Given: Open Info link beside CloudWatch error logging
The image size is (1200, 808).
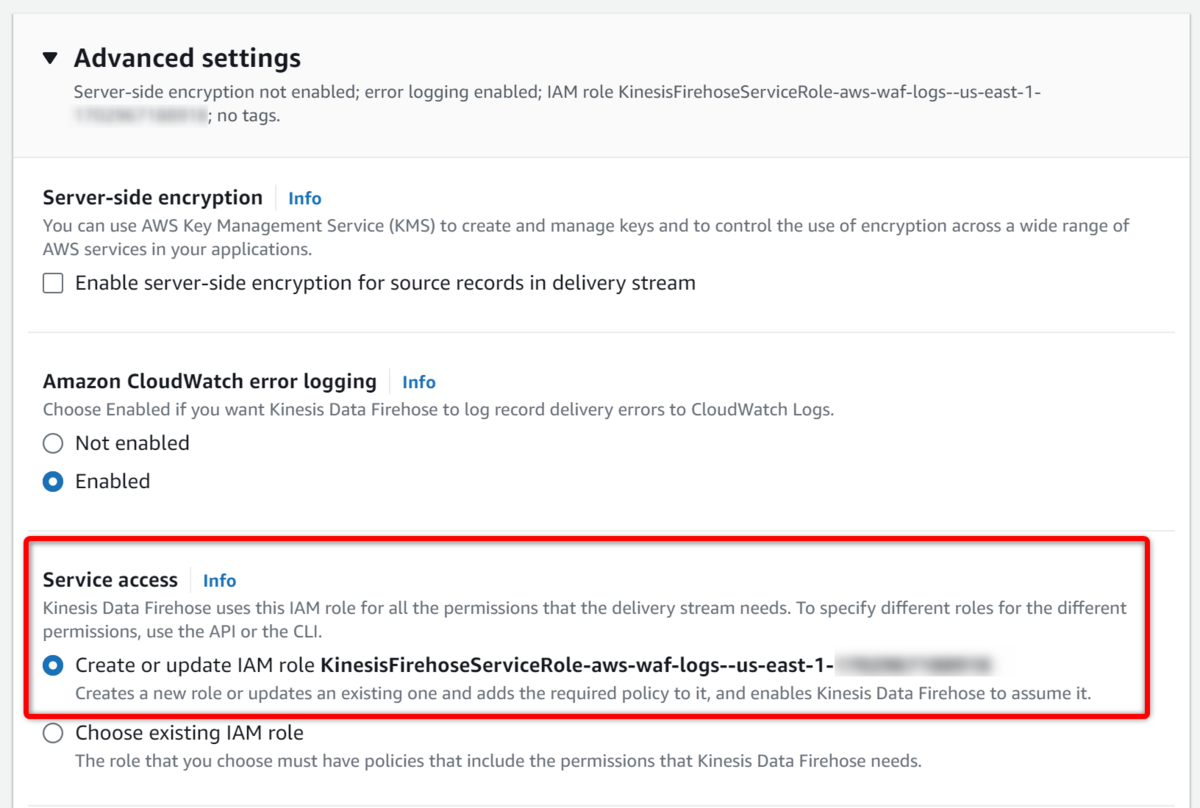Looking at the screenshot, I should 418,382.
